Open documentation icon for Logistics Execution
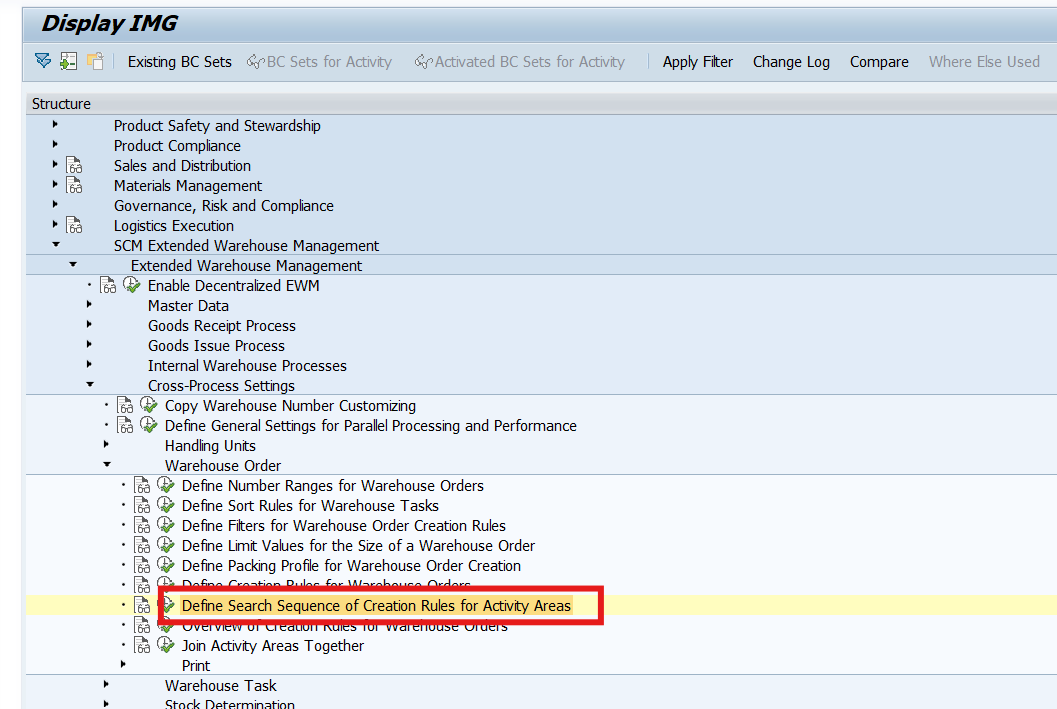The image size is (1057, 709). click(74, 226)
